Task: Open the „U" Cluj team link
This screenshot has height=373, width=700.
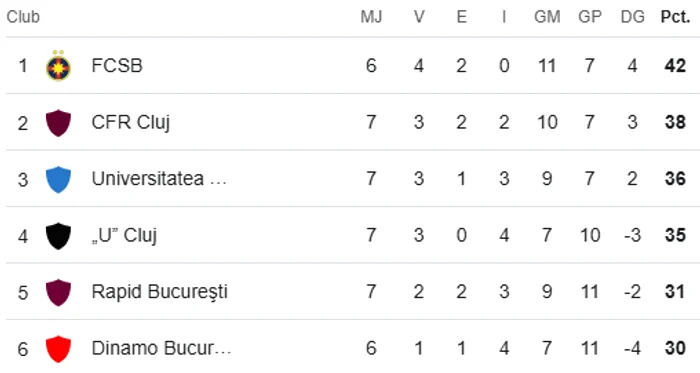Action: (124, 236)
